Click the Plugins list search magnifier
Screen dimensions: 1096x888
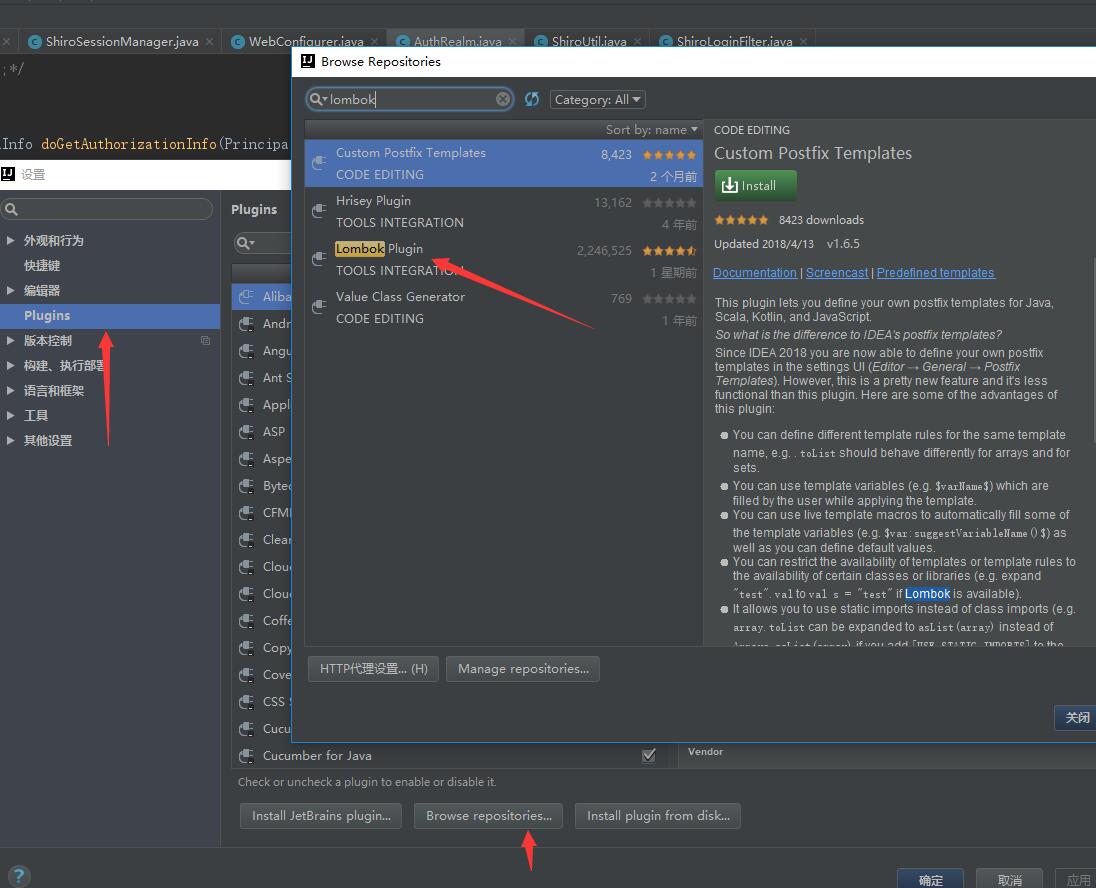245,243
